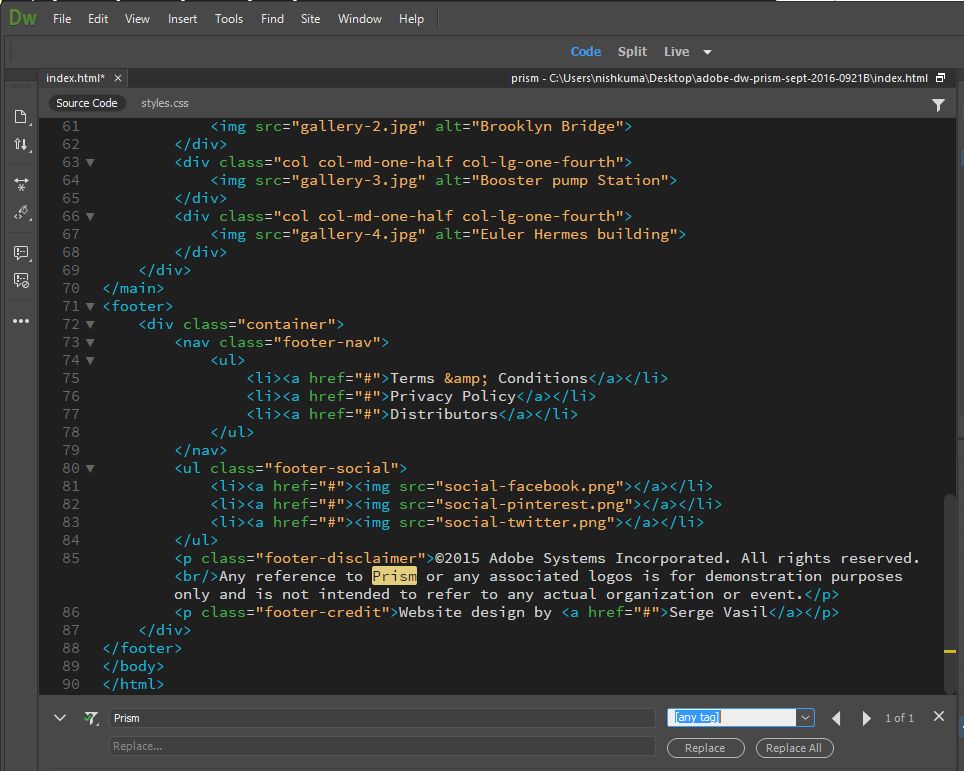Viewport: 964px width, 771px height.
Task: Click the filter icon above the editor
Action: coord(938,104)
